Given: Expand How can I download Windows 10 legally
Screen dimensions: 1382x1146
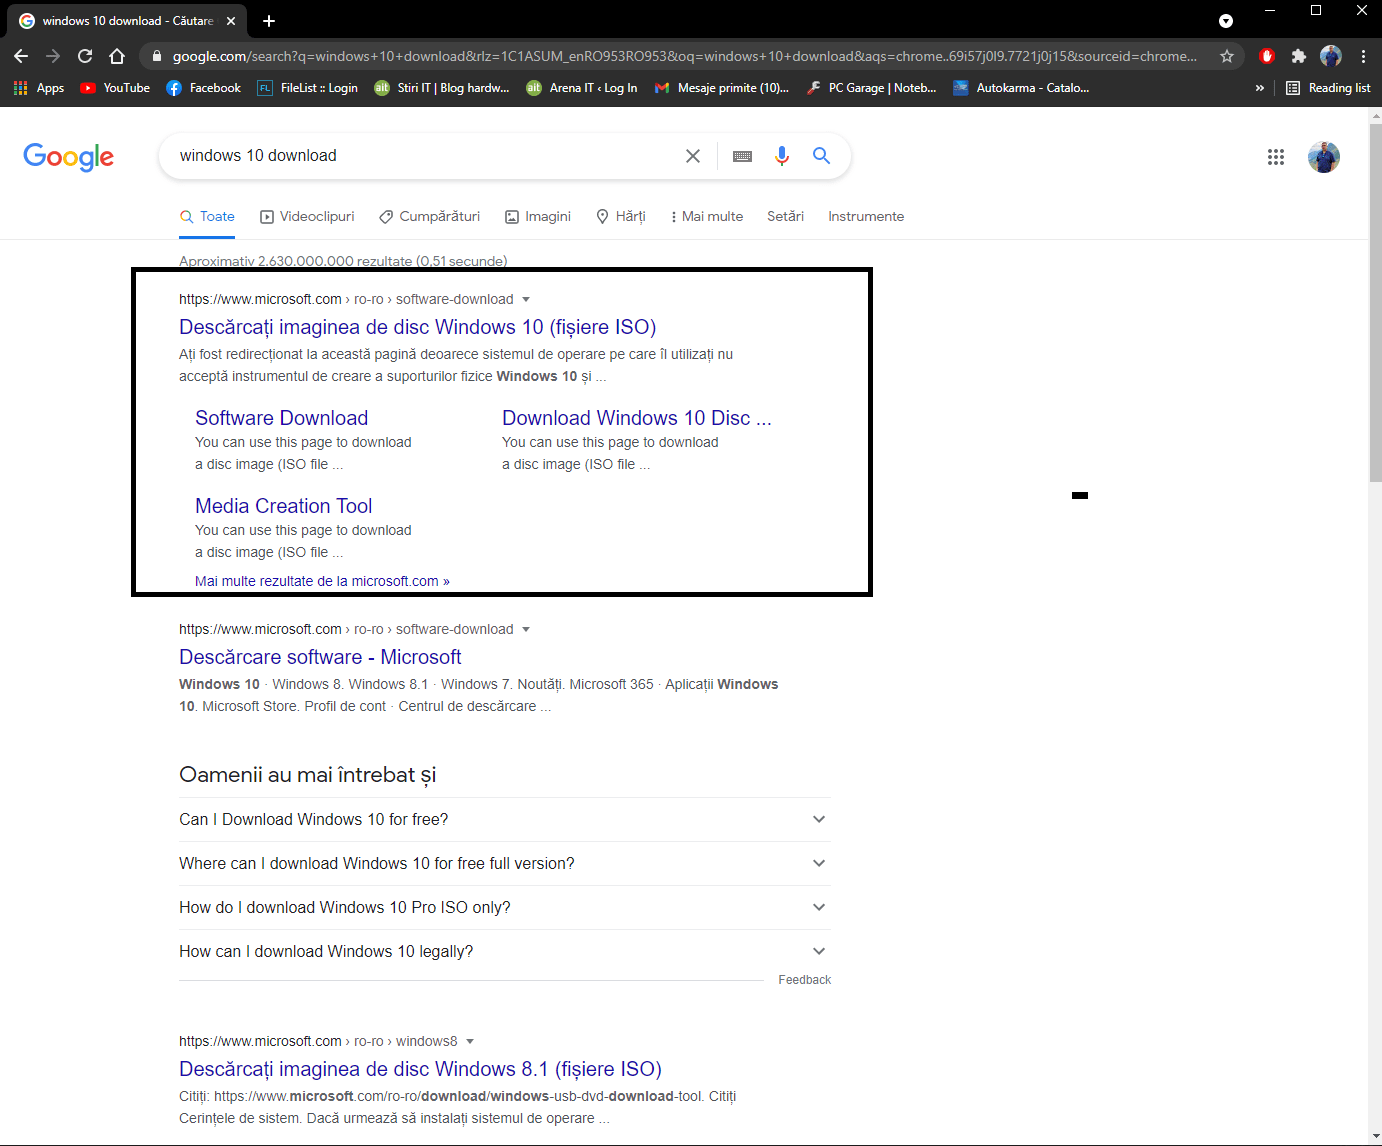Looking at the screenshot, I should pos(505,951).
